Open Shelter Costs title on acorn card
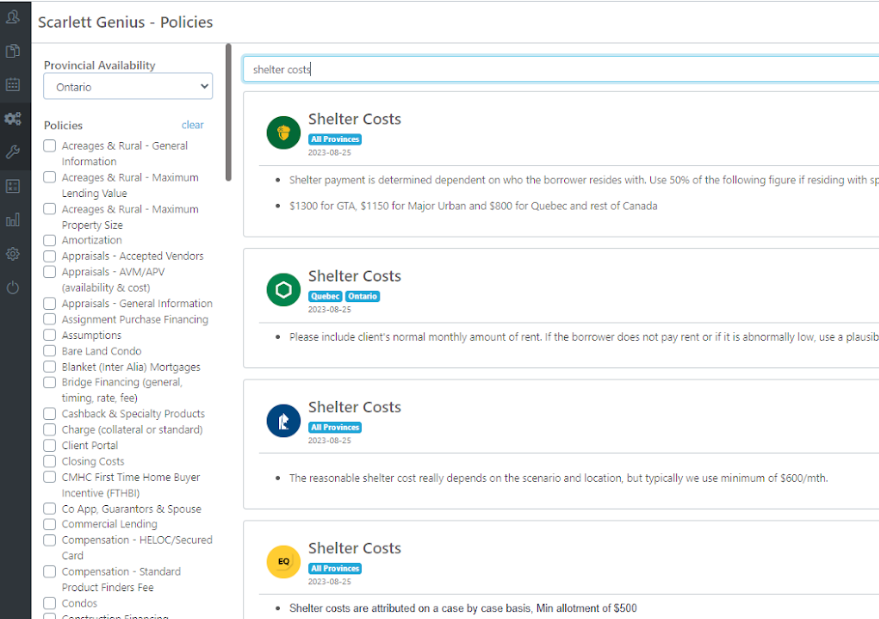The width and height of the screenshot is (879, 619). point(355,119)
